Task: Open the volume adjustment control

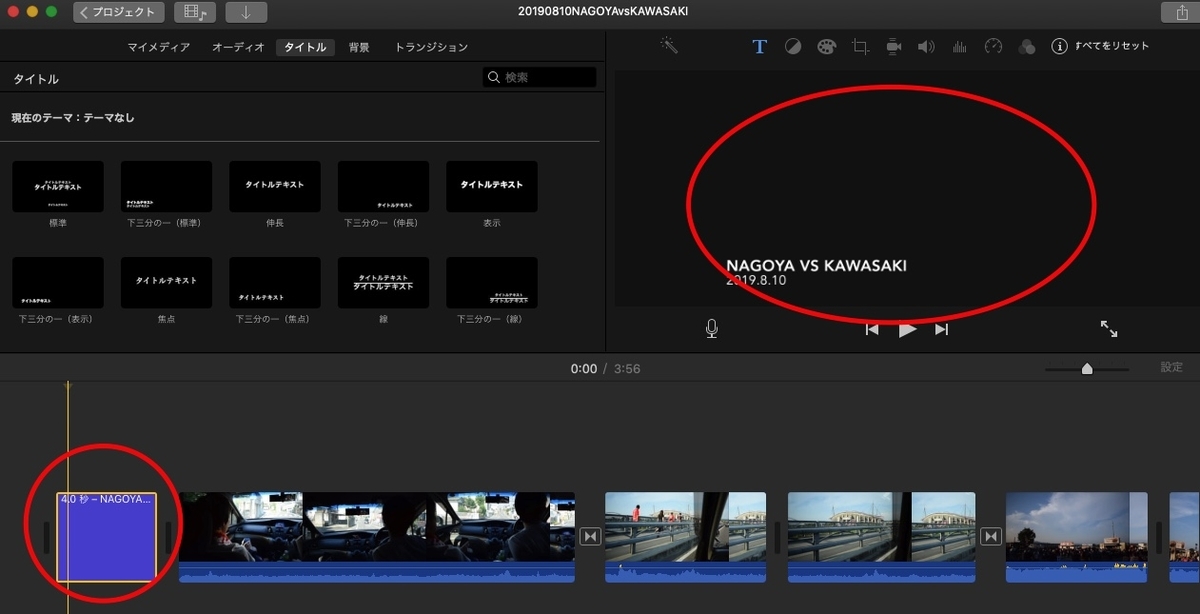Action: 925,46
